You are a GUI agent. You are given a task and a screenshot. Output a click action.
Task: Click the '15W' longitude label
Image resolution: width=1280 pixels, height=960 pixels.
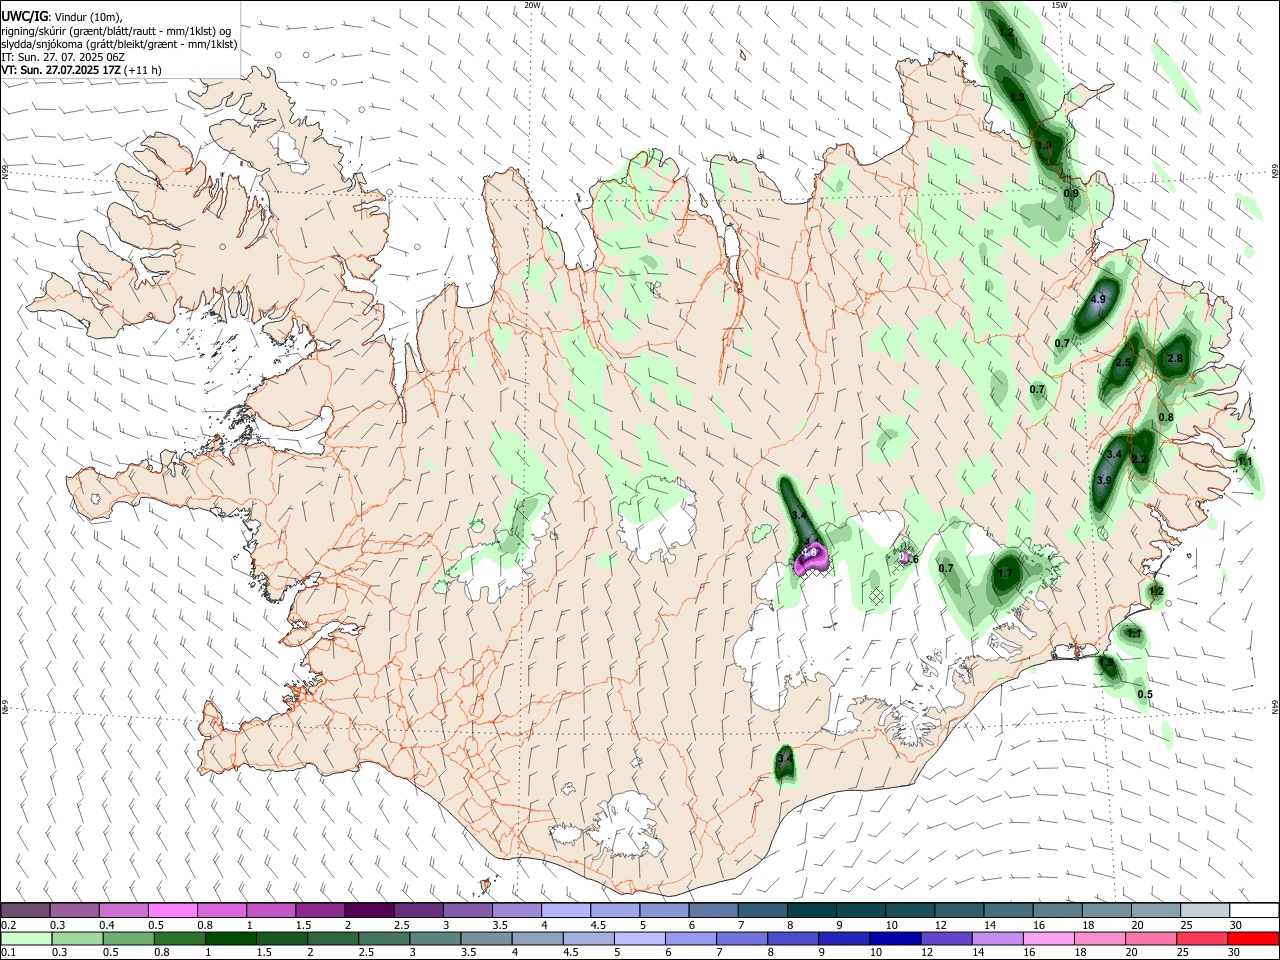1059,5
